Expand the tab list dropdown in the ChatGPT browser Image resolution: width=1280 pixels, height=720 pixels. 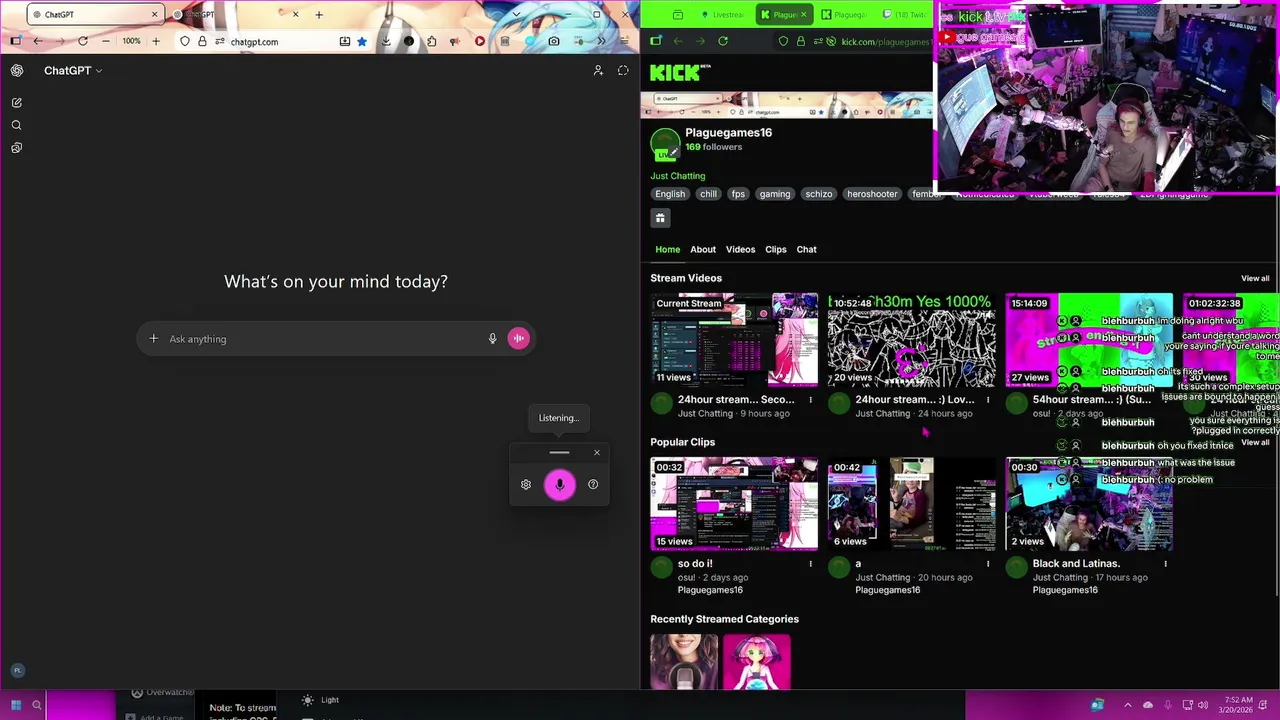[x=516, y=14]
